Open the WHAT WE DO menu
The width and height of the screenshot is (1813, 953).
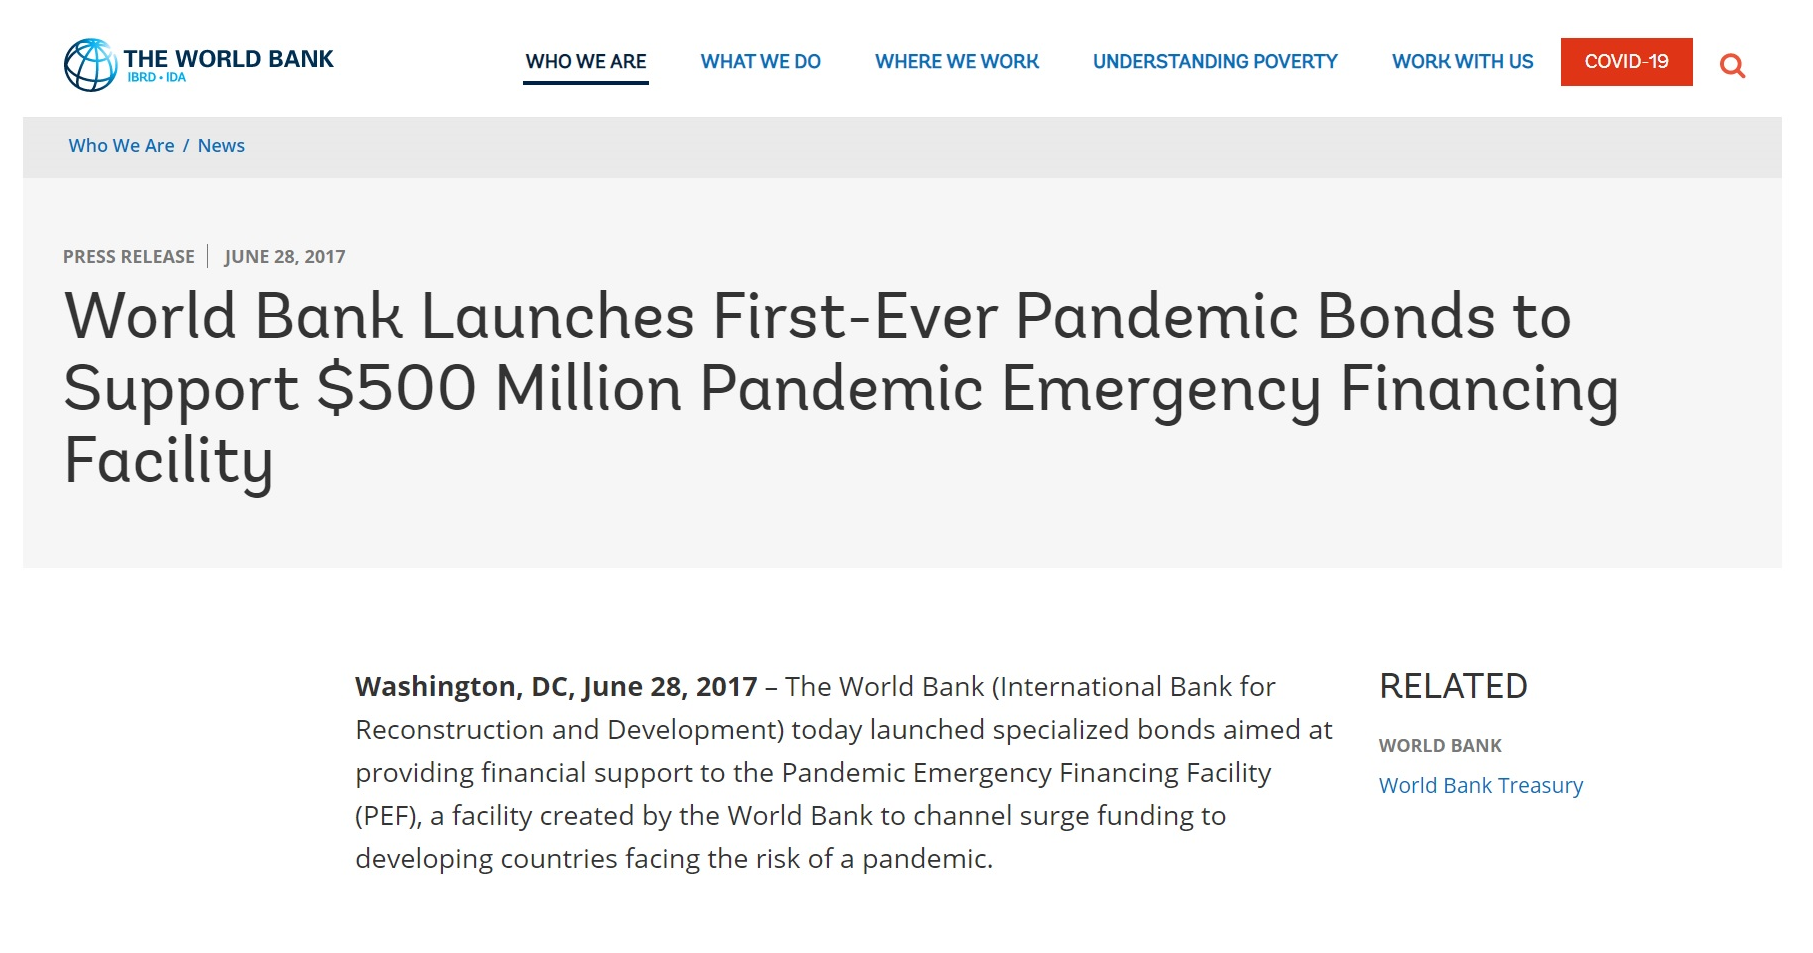click(760, 62)
